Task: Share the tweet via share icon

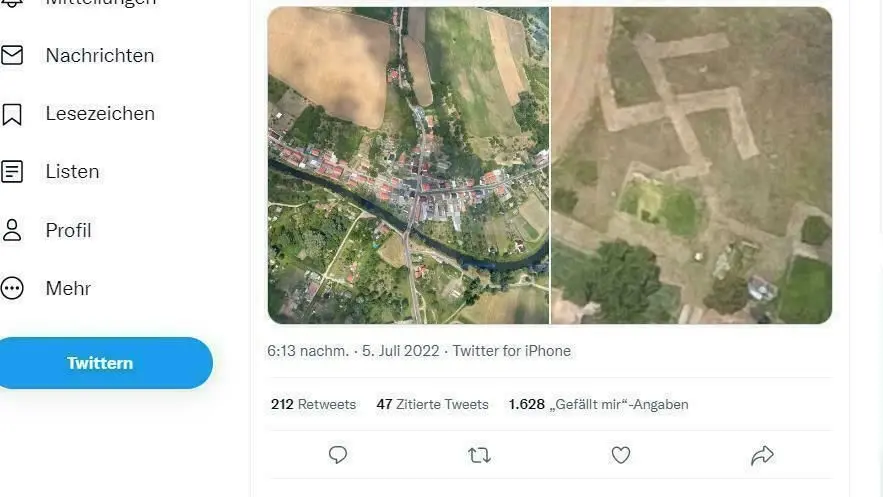Action: click(x=762, y=455)
